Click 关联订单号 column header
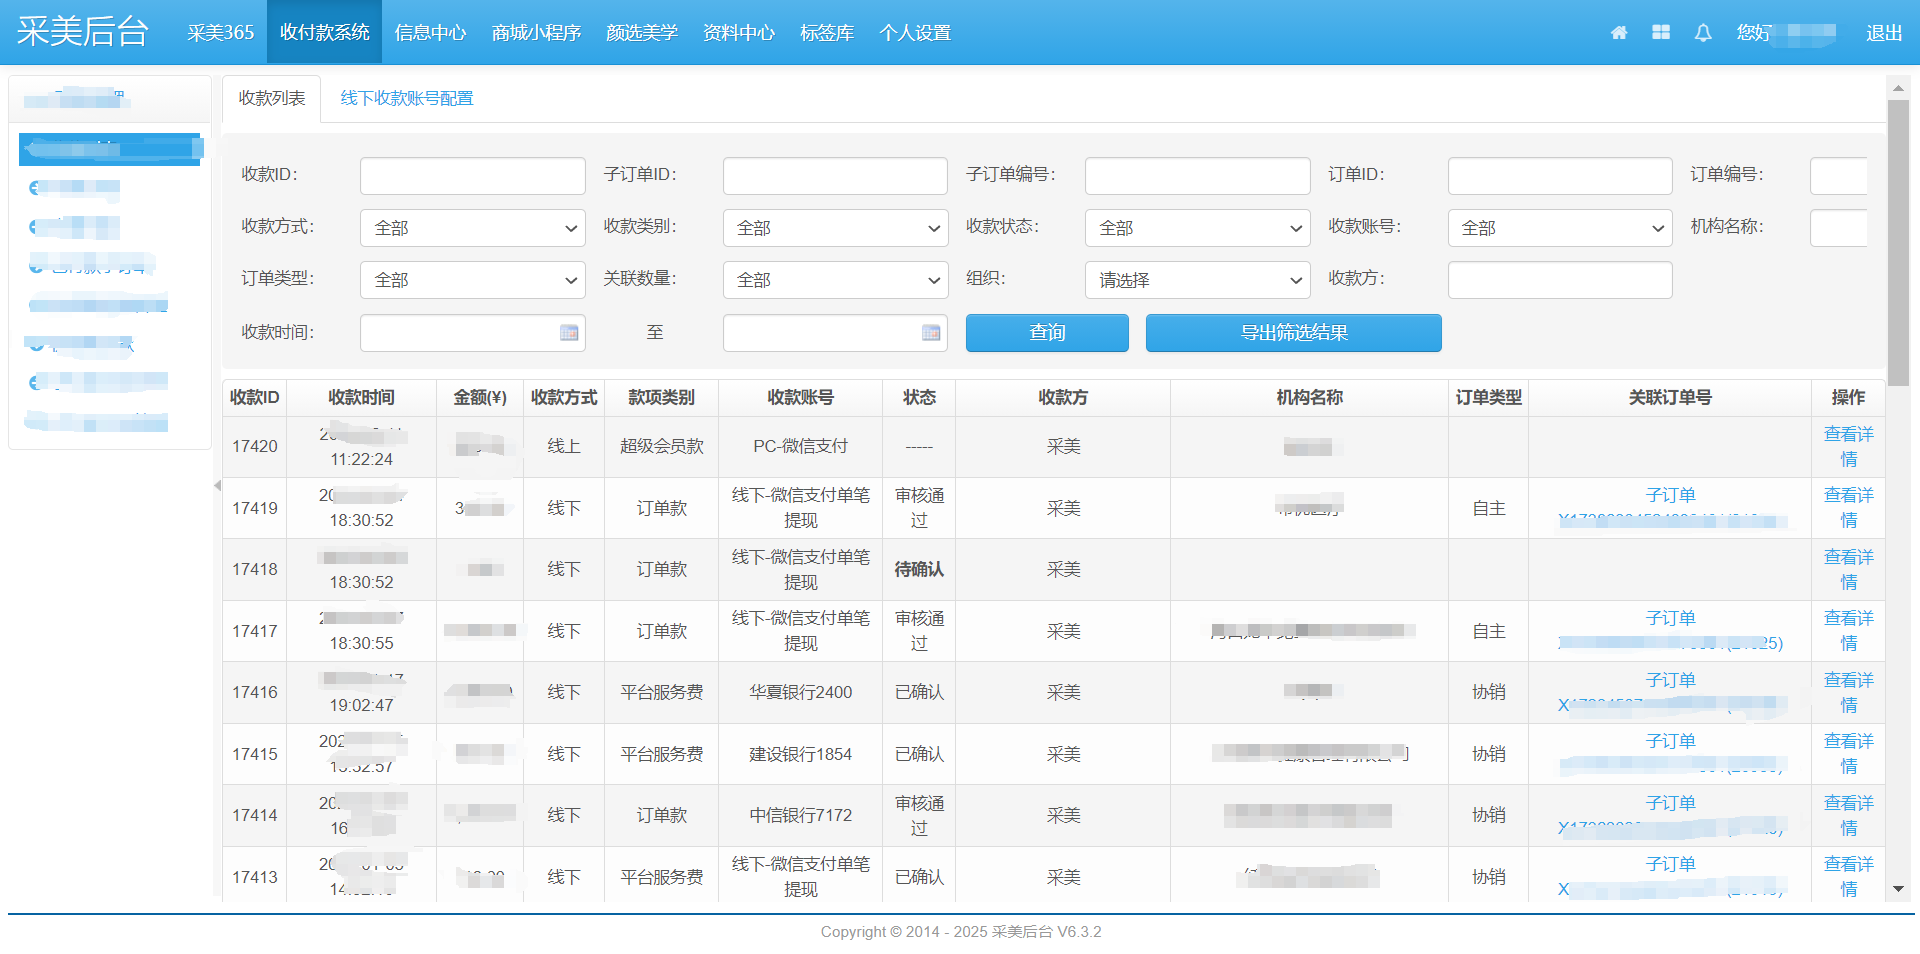1920x954 pixels. click(x=1670, y=398)
